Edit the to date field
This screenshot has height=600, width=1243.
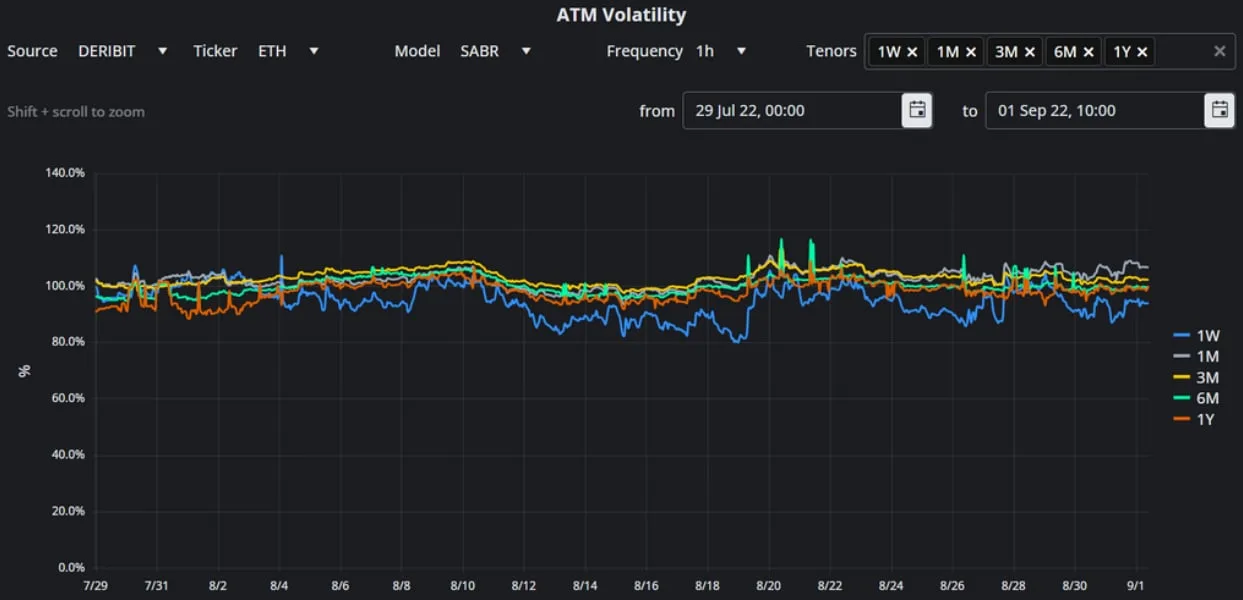point(1095,110)
